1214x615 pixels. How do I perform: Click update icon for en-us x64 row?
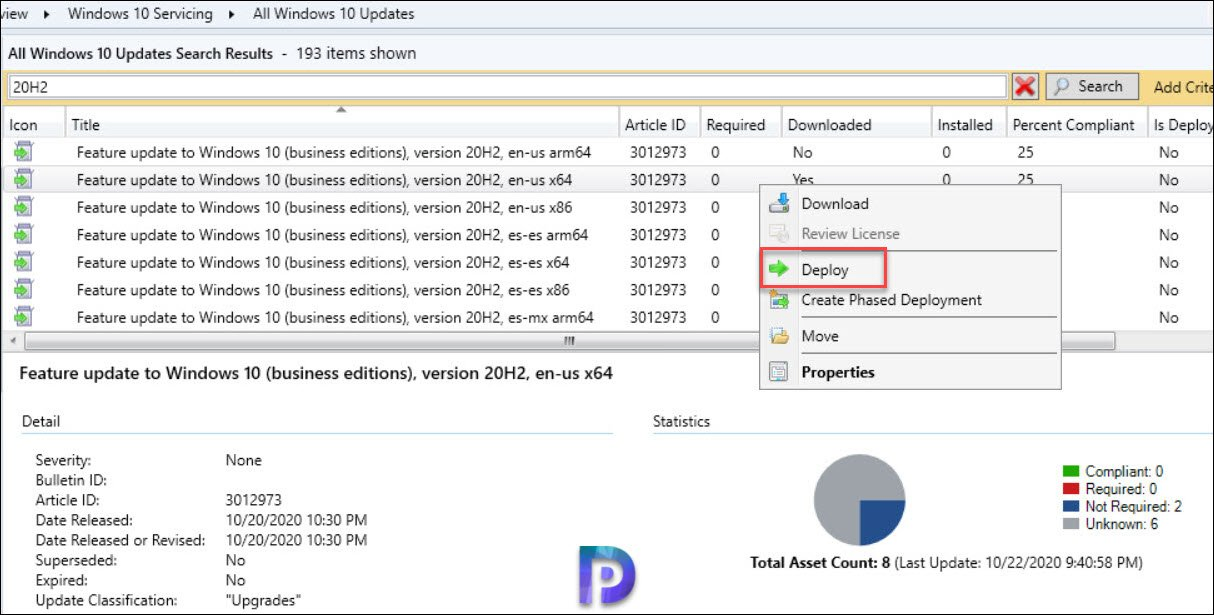[x=23, y=180]
